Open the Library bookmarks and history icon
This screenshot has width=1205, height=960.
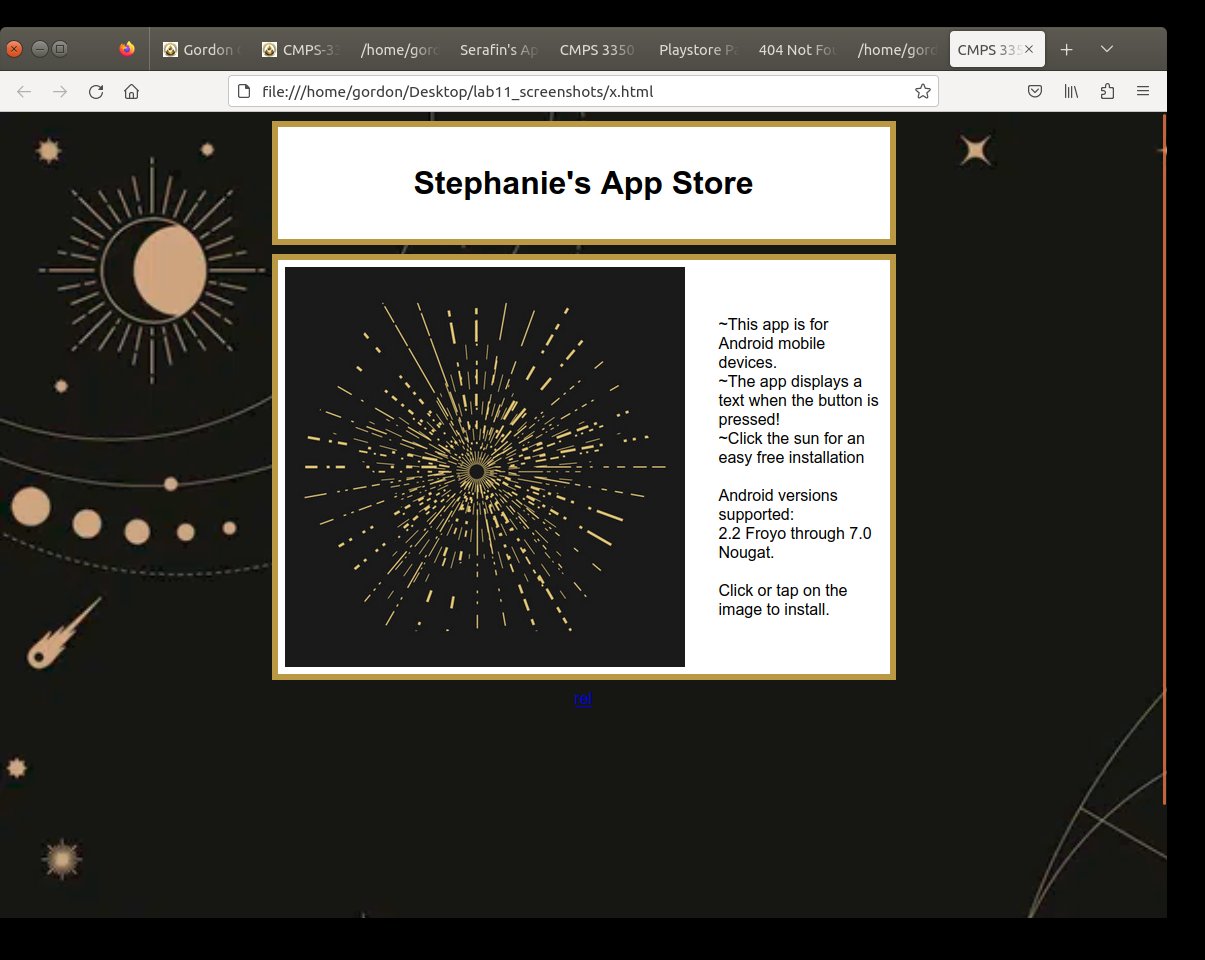[x=1071, y=92]
